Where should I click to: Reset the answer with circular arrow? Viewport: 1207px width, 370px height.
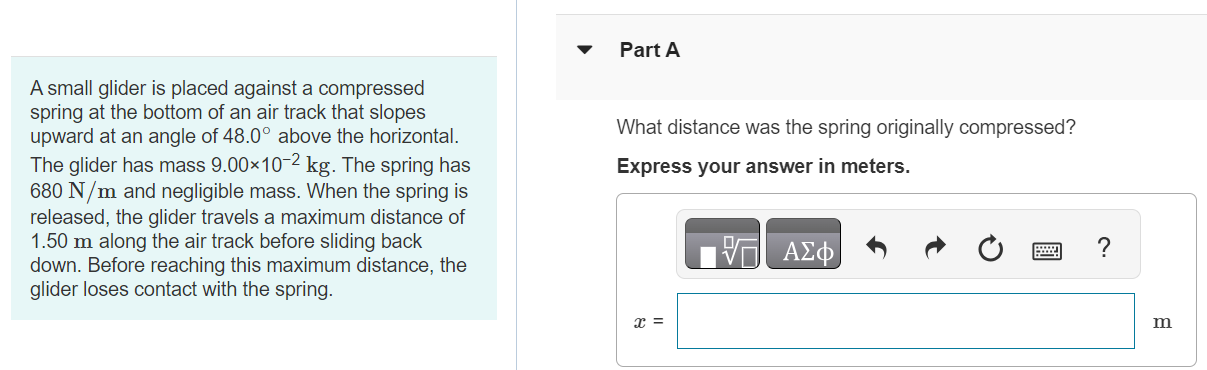(989, 246)
